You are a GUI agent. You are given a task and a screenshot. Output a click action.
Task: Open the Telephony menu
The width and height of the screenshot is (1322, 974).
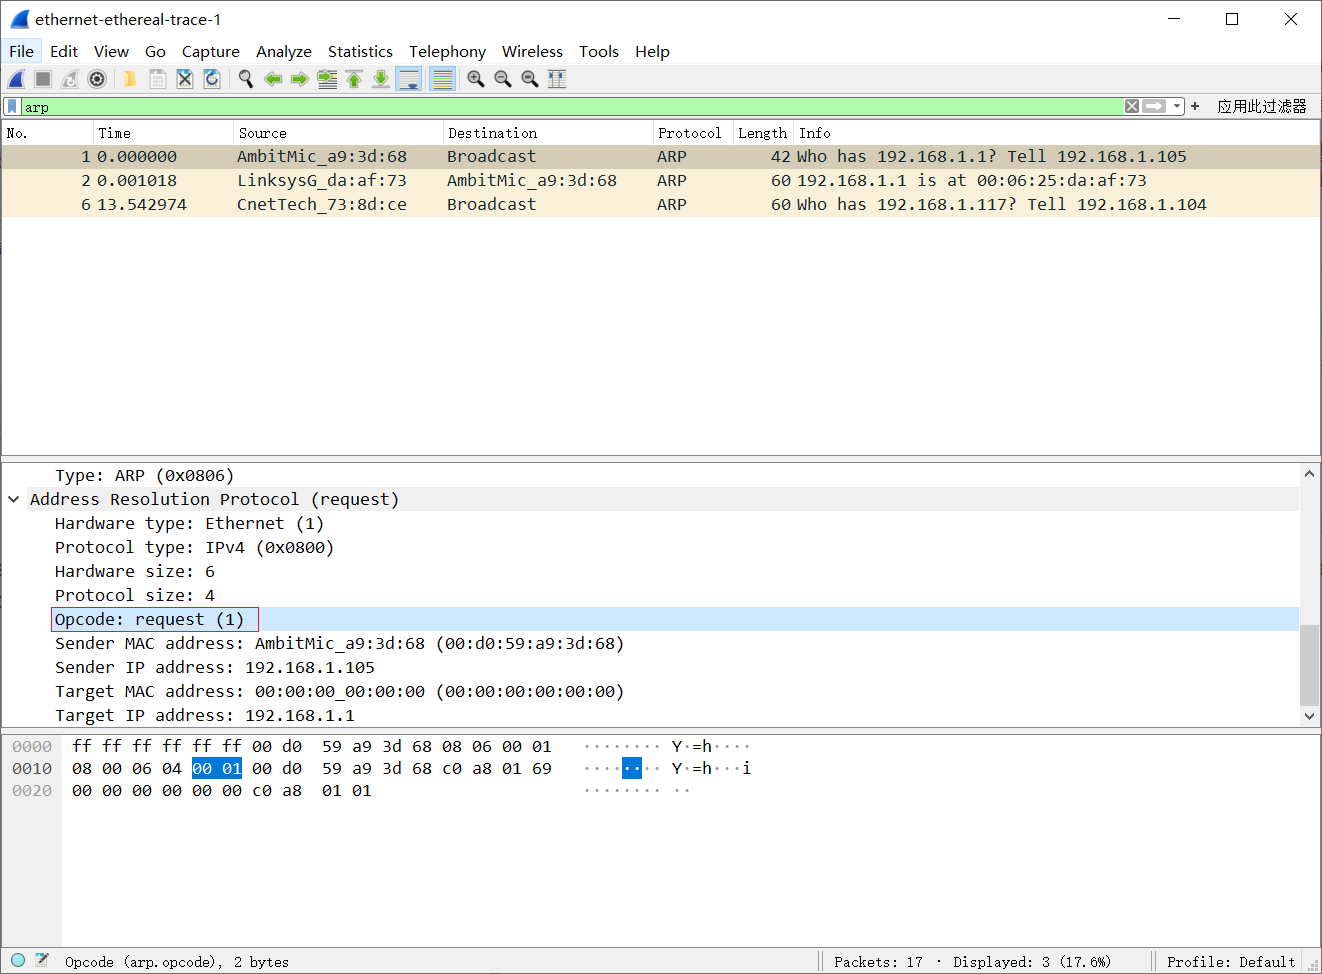point(447,51)
